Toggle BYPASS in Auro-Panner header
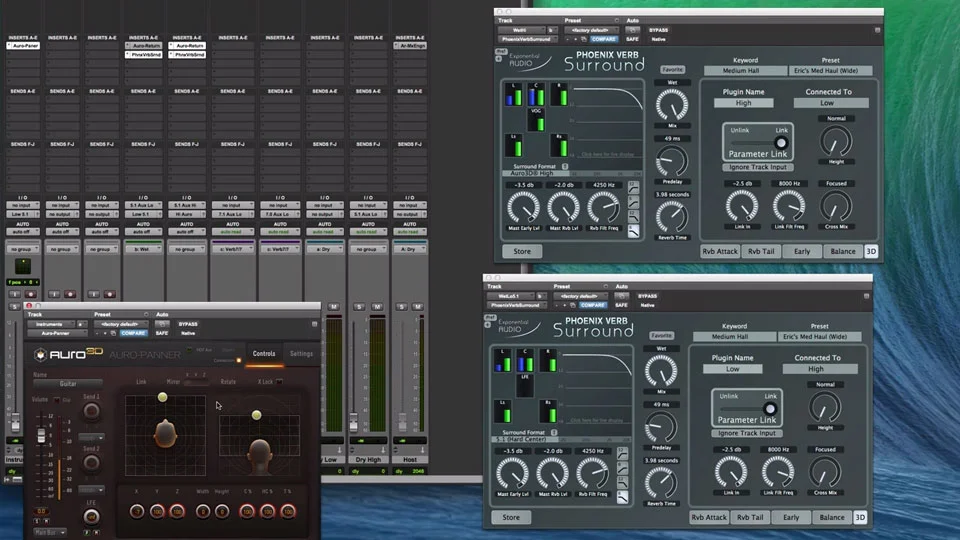Viewport: 960px width, 540px height. coord(188,324)
